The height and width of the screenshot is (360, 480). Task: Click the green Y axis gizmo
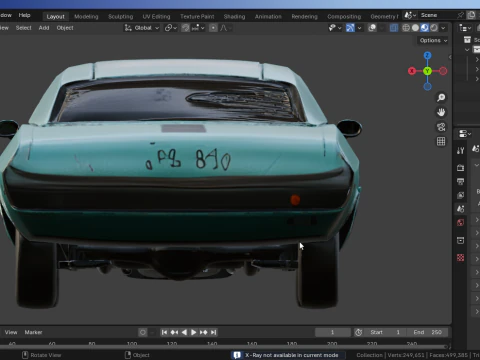[x=427, y=71]
